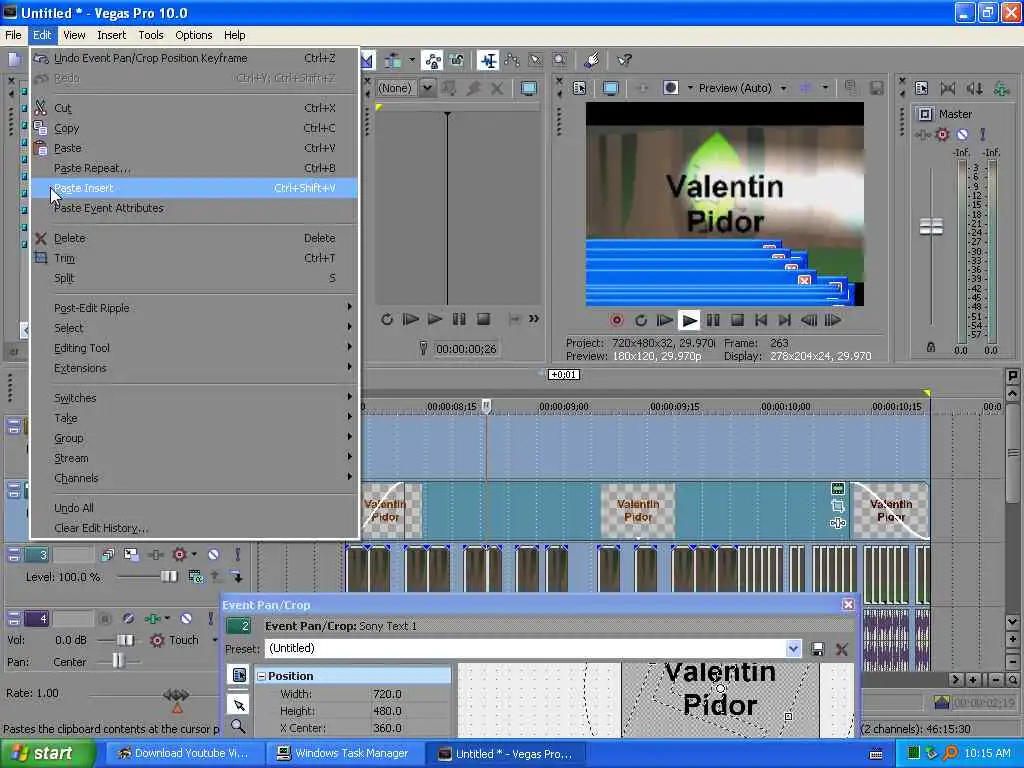The image size is (1024, 768).
Task: Select the Zoom tool in Pan/Crop
Action: coord(239,726)
